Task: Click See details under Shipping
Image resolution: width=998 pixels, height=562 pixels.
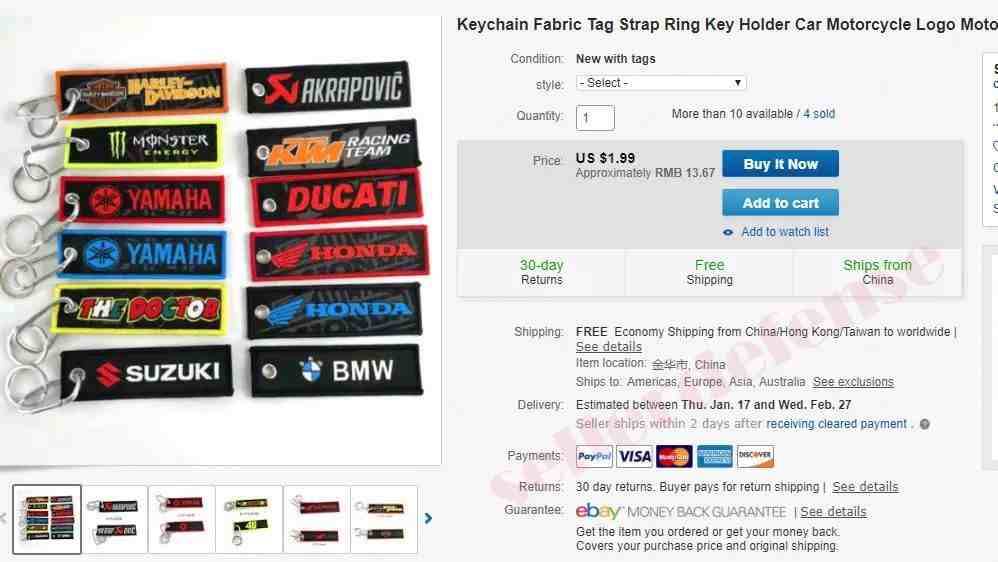Action: pos(608,347)
